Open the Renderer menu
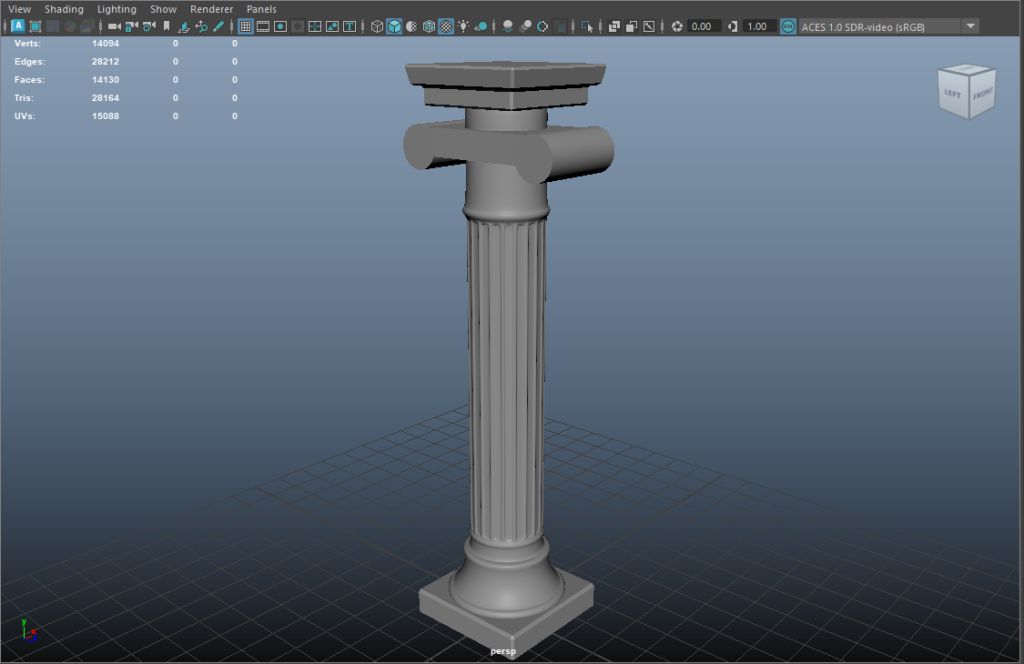 (x=211, y=9)
